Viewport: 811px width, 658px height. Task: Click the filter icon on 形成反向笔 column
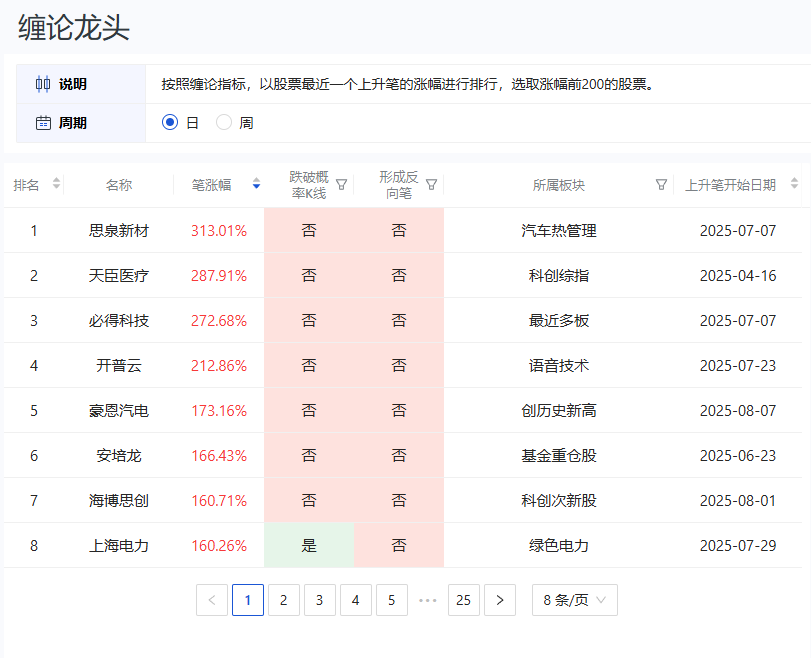tap(431, 184)
